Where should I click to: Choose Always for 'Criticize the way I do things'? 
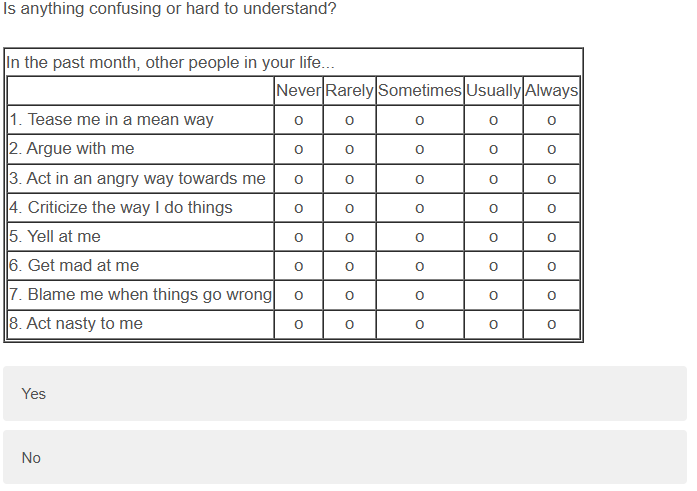click(x=551, y=208)
